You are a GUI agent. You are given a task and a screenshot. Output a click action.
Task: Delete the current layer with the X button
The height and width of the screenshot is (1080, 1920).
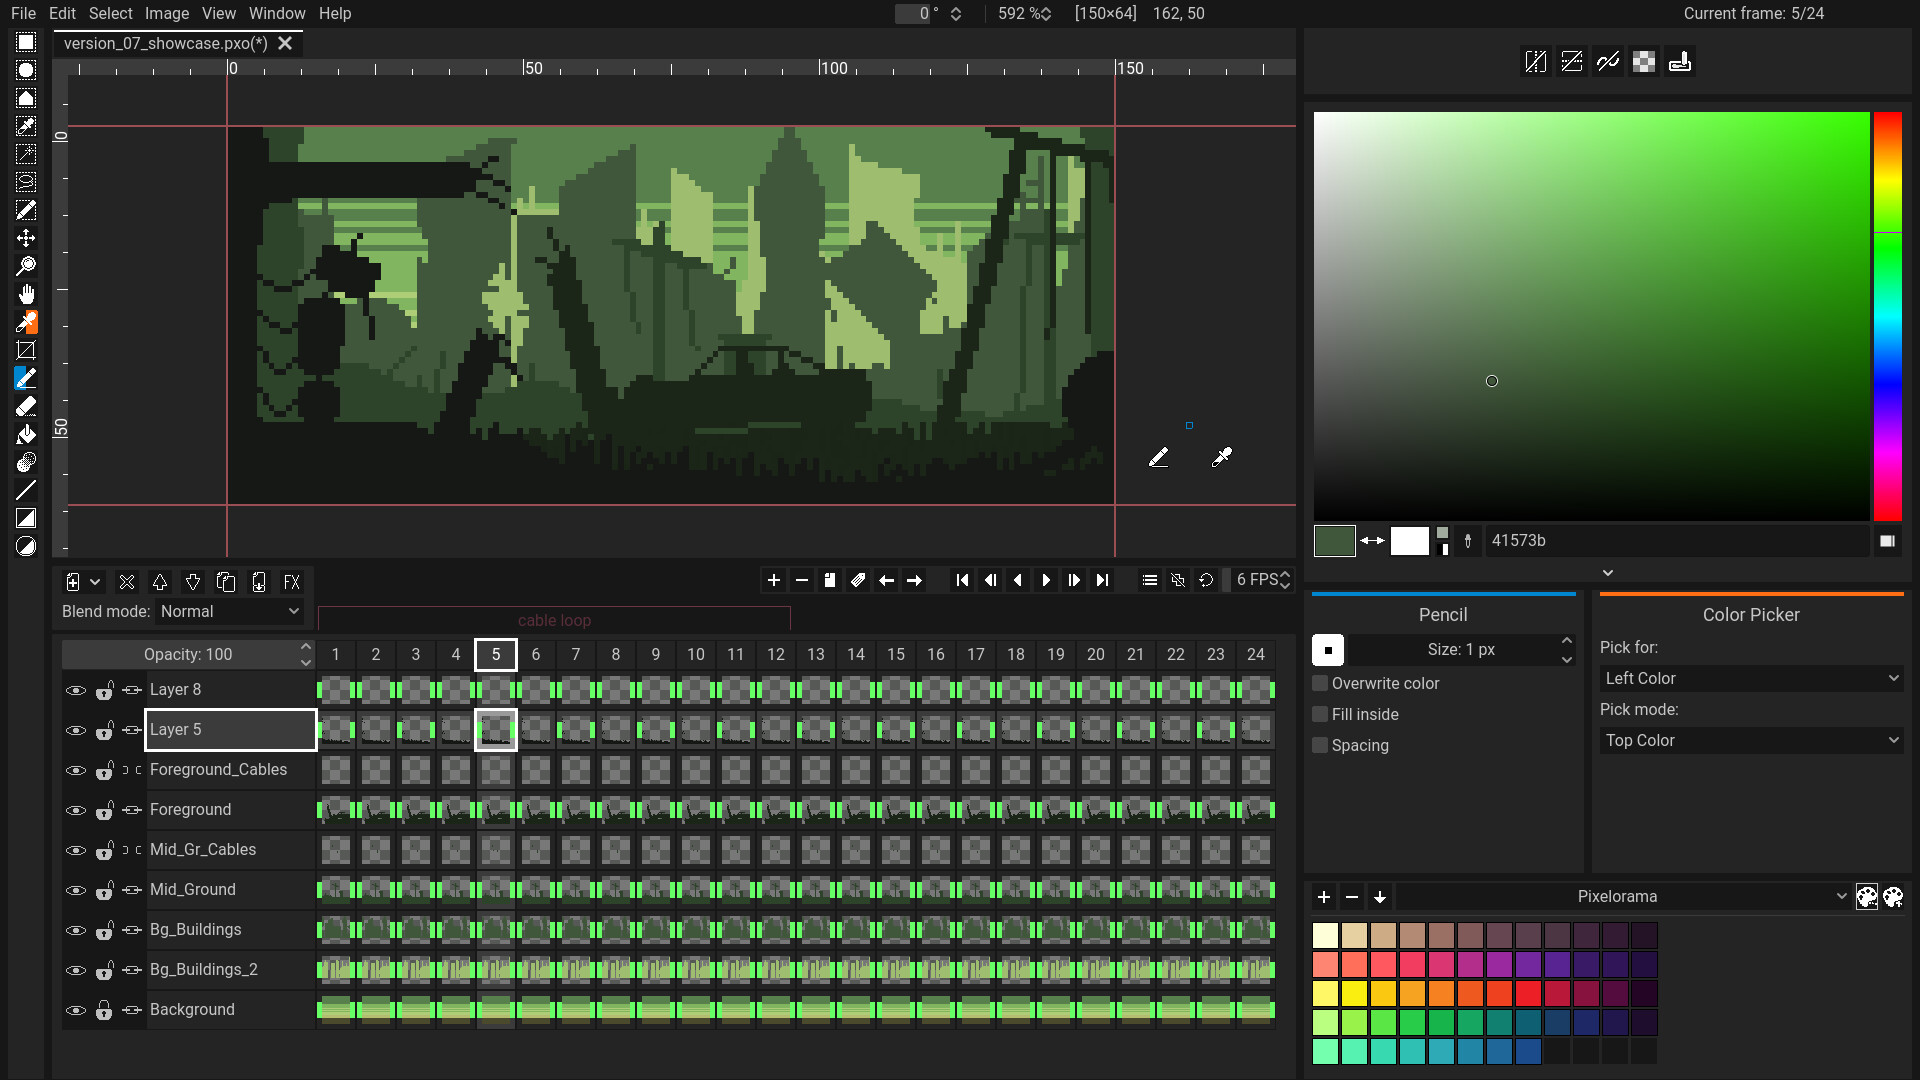click(127, 582)
